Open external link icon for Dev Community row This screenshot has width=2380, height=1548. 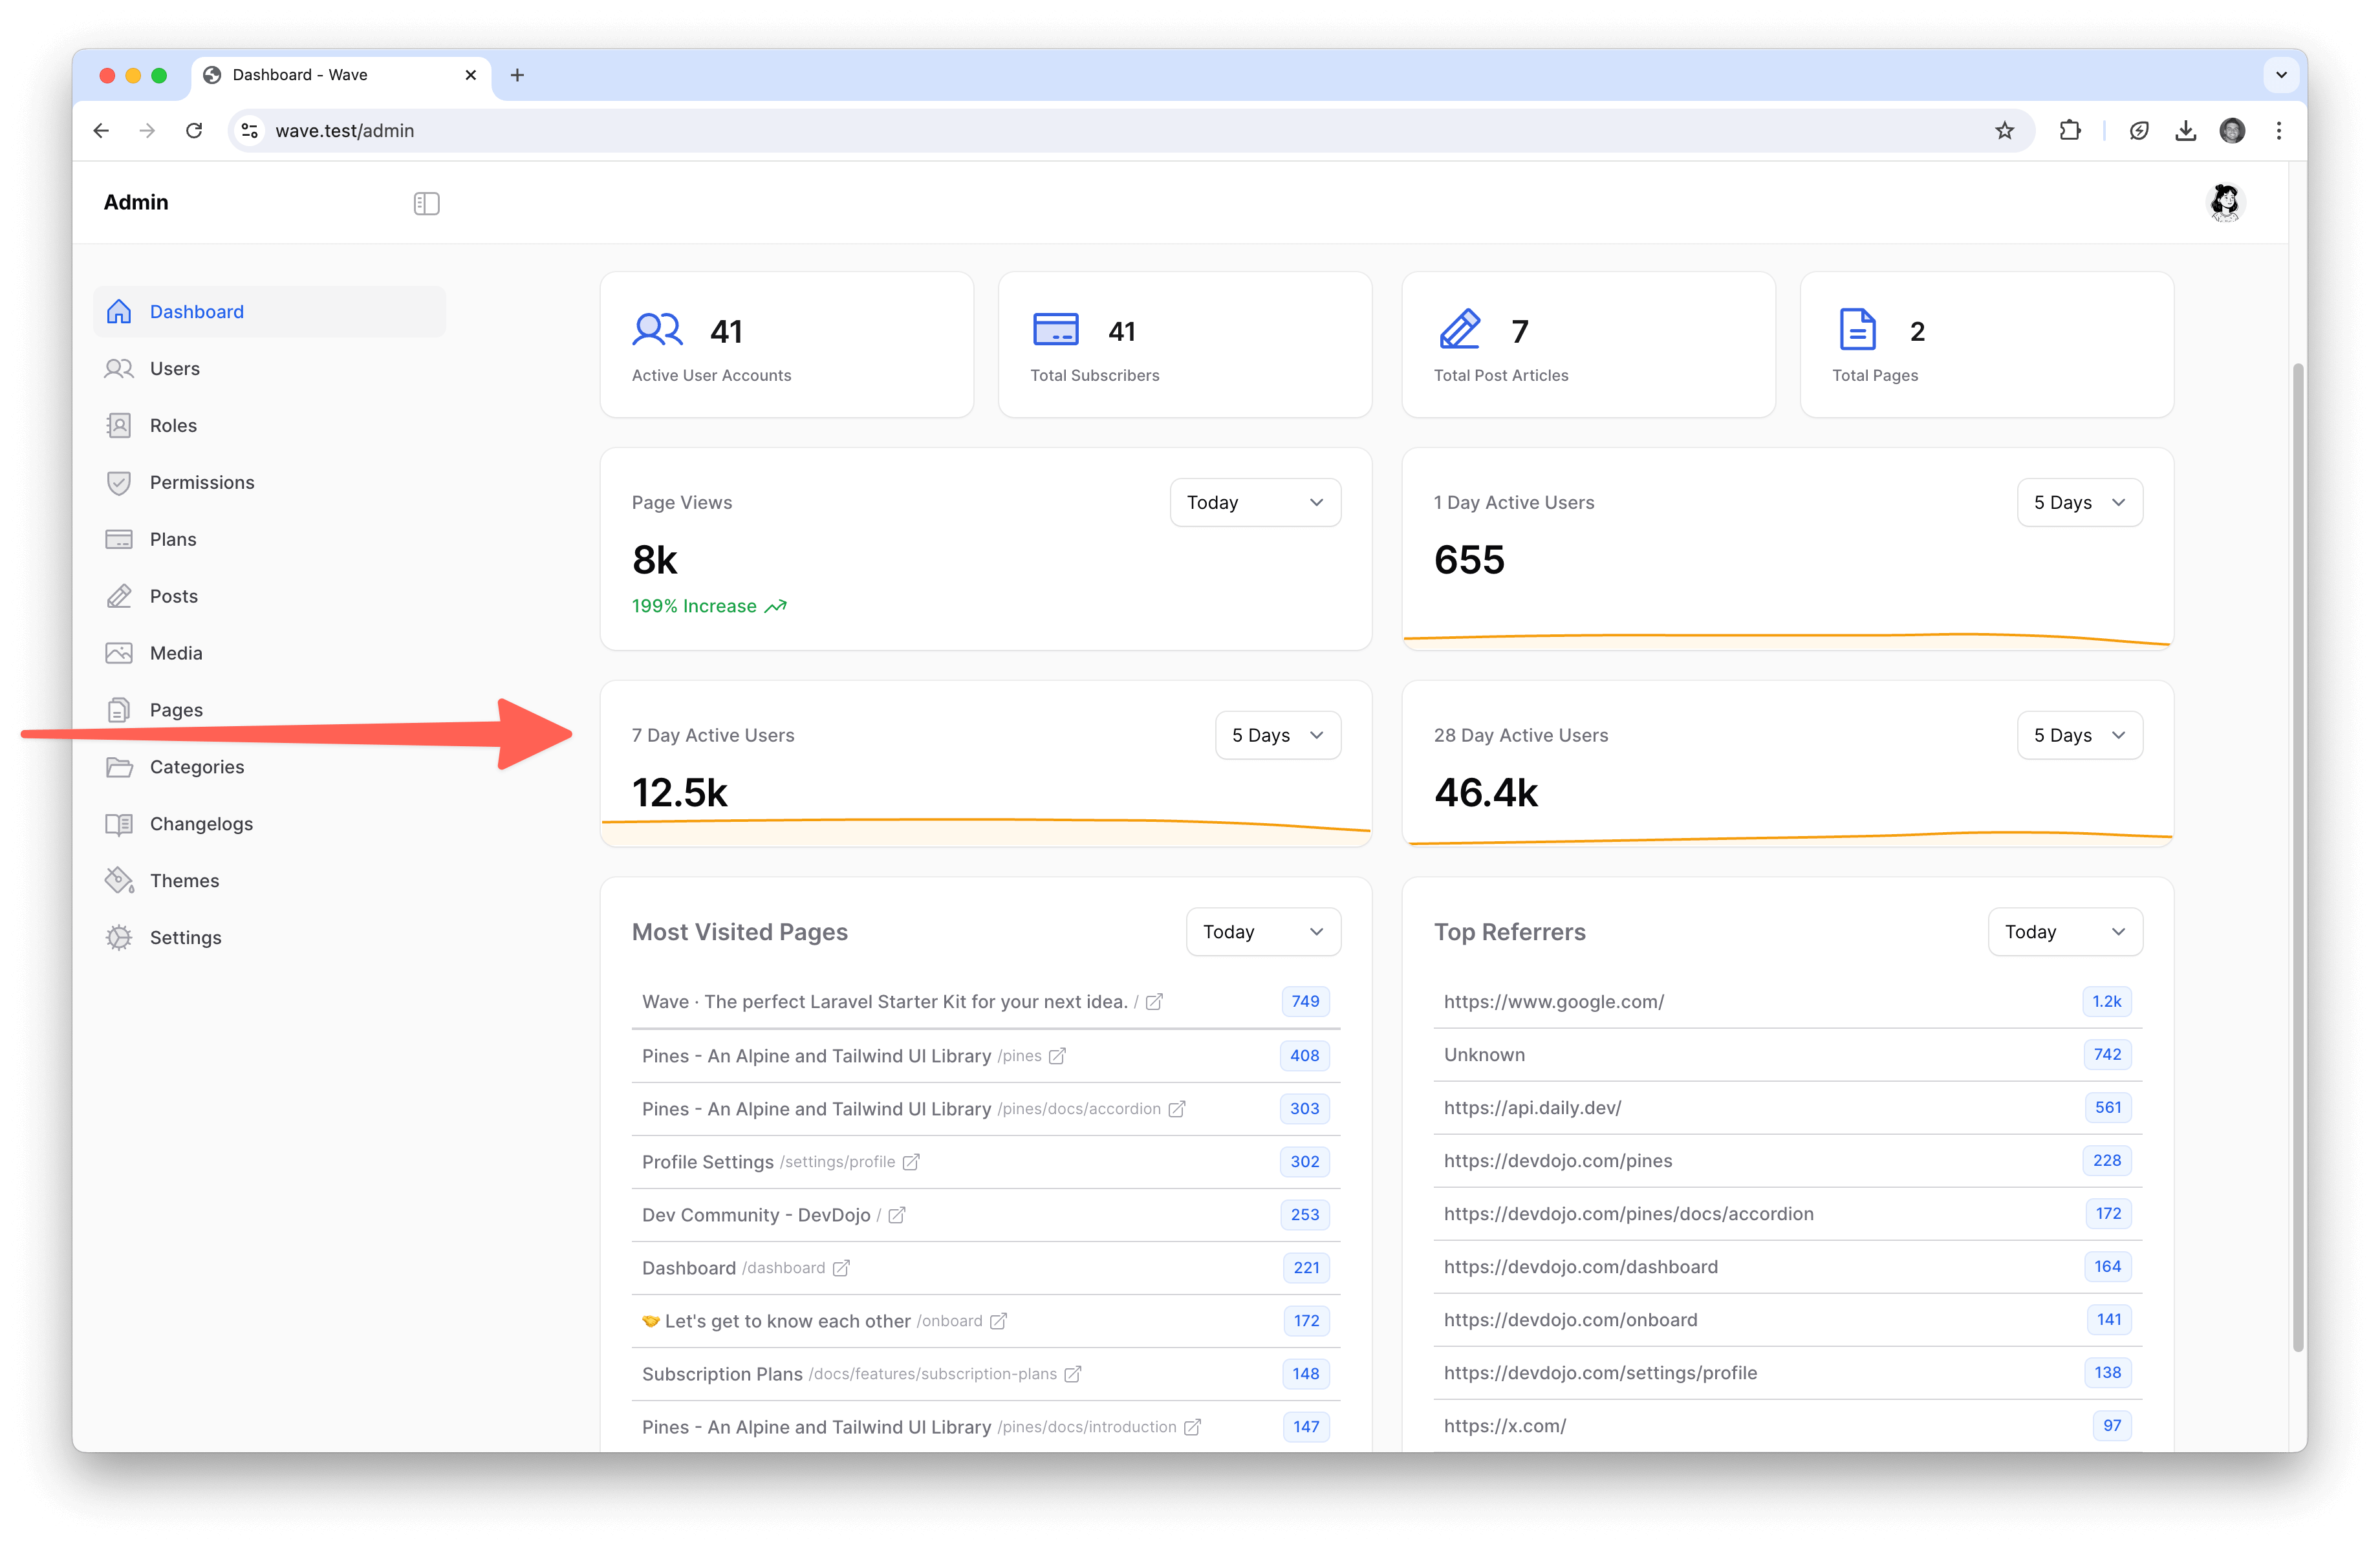[x=897, y=1215]
